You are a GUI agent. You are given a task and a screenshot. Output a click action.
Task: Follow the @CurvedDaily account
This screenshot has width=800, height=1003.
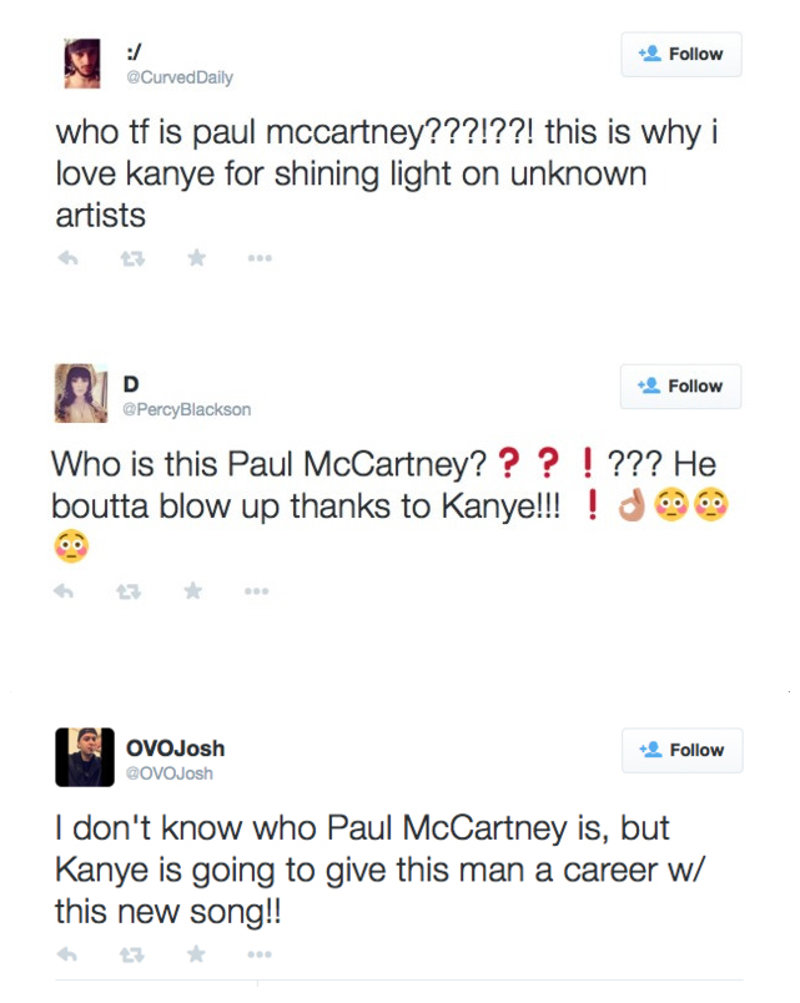(681, 54)
